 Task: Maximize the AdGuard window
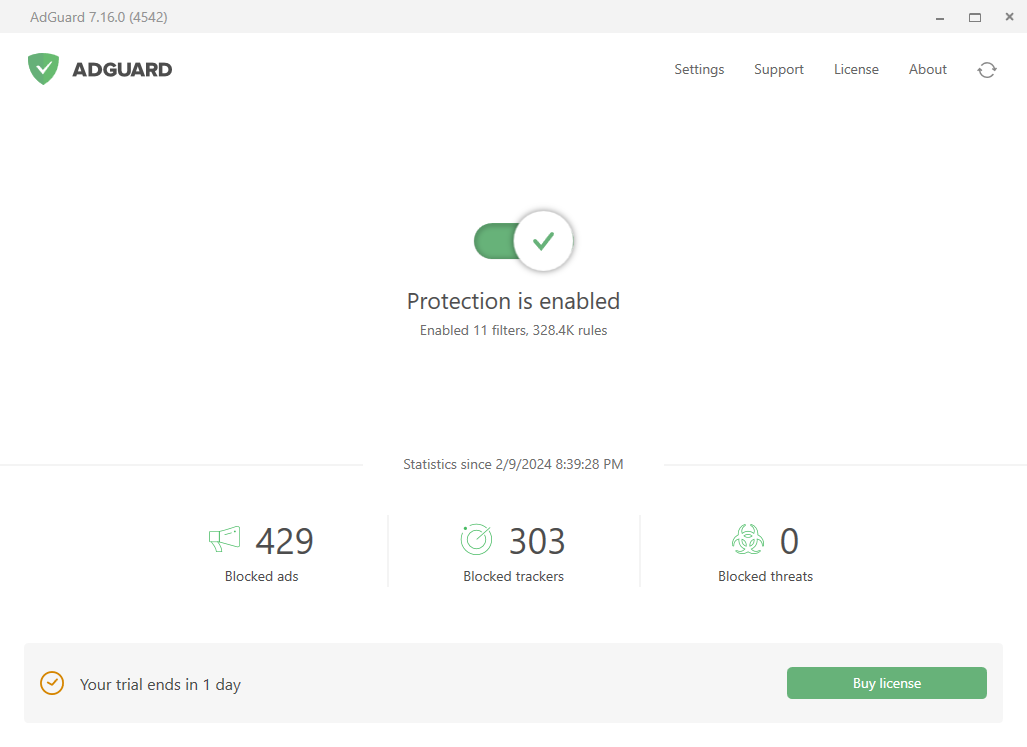coord(975,18)
